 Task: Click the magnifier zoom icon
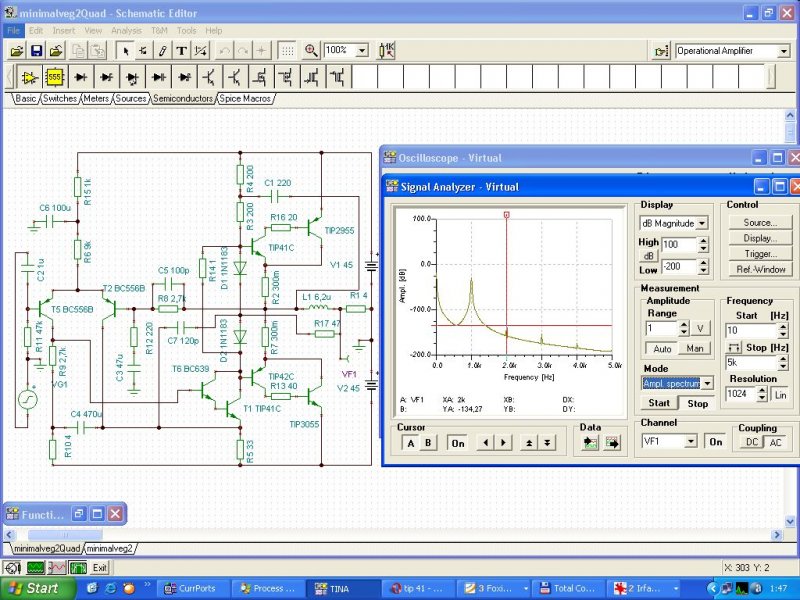point(311,51)
